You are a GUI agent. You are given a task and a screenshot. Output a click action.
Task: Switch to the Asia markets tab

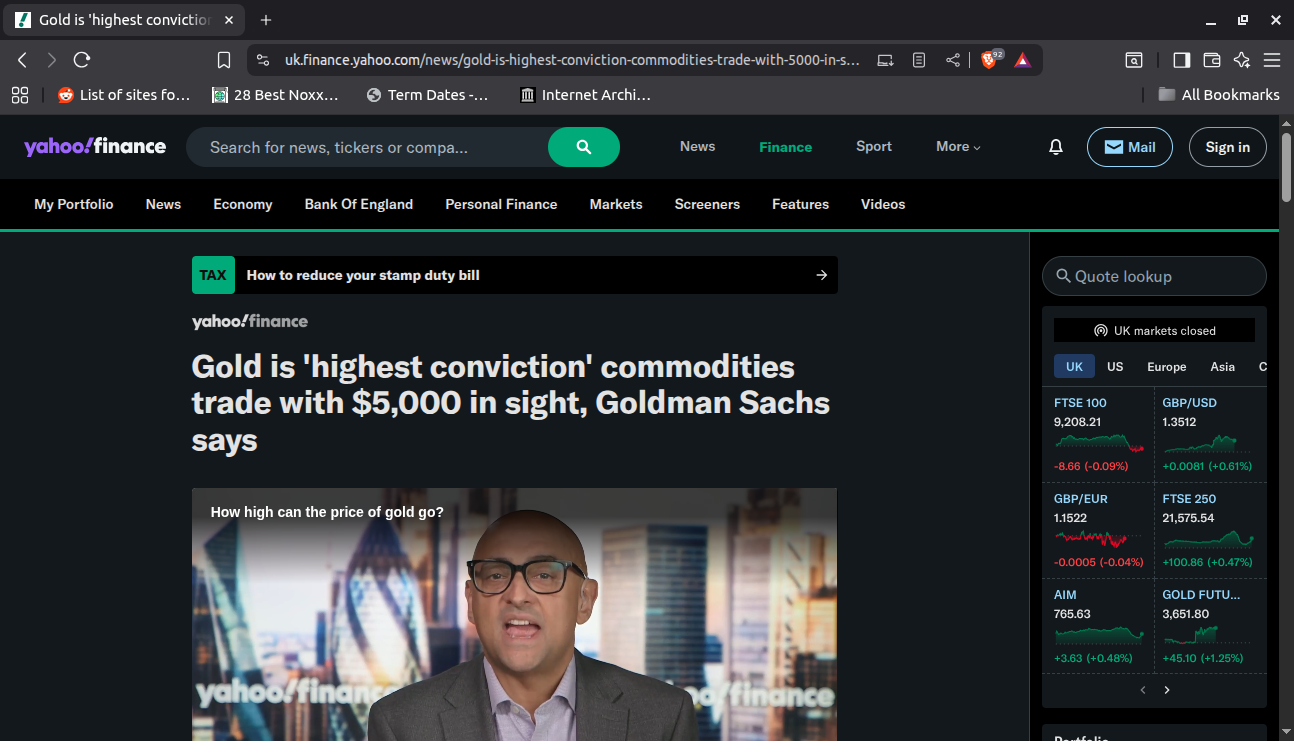[1223, 367]
